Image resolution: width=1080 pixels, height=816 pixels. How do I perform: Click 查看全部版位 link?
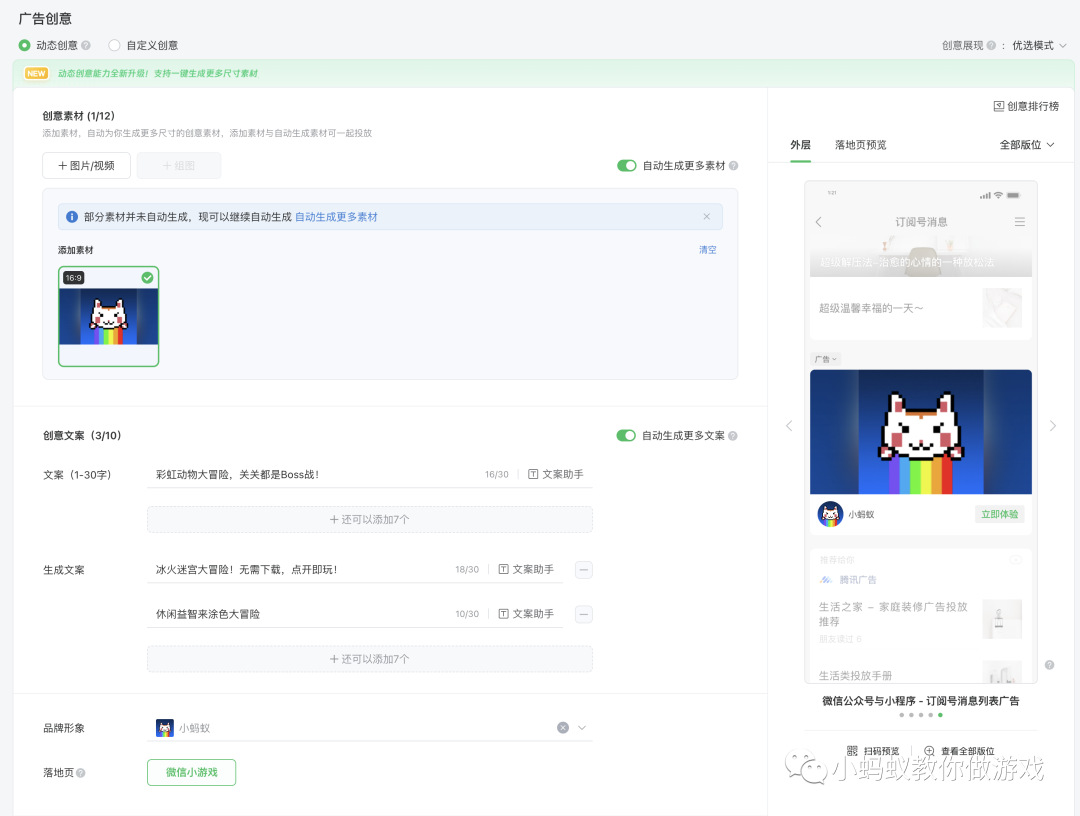(x=959, y=751)
